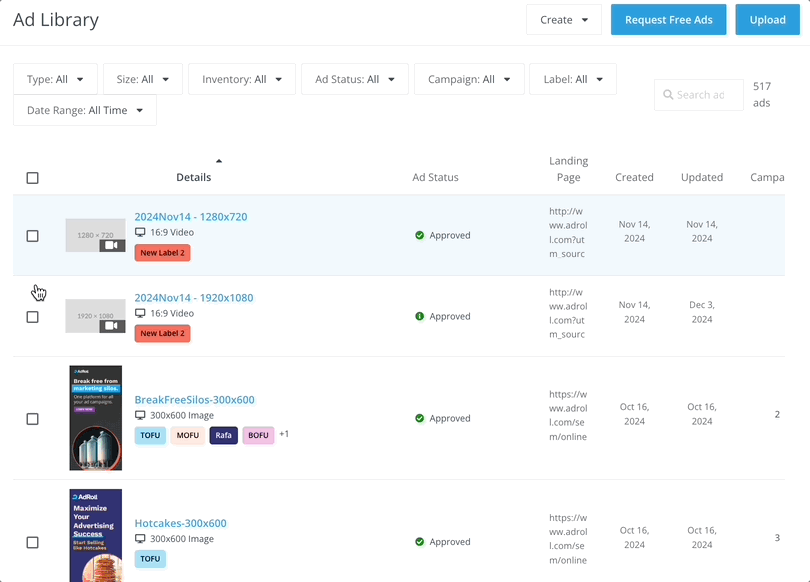Viewport: 810px width, 582px height.
Task: Click the TOFU label on BreakFreeSilos ad
Action: 151,435
